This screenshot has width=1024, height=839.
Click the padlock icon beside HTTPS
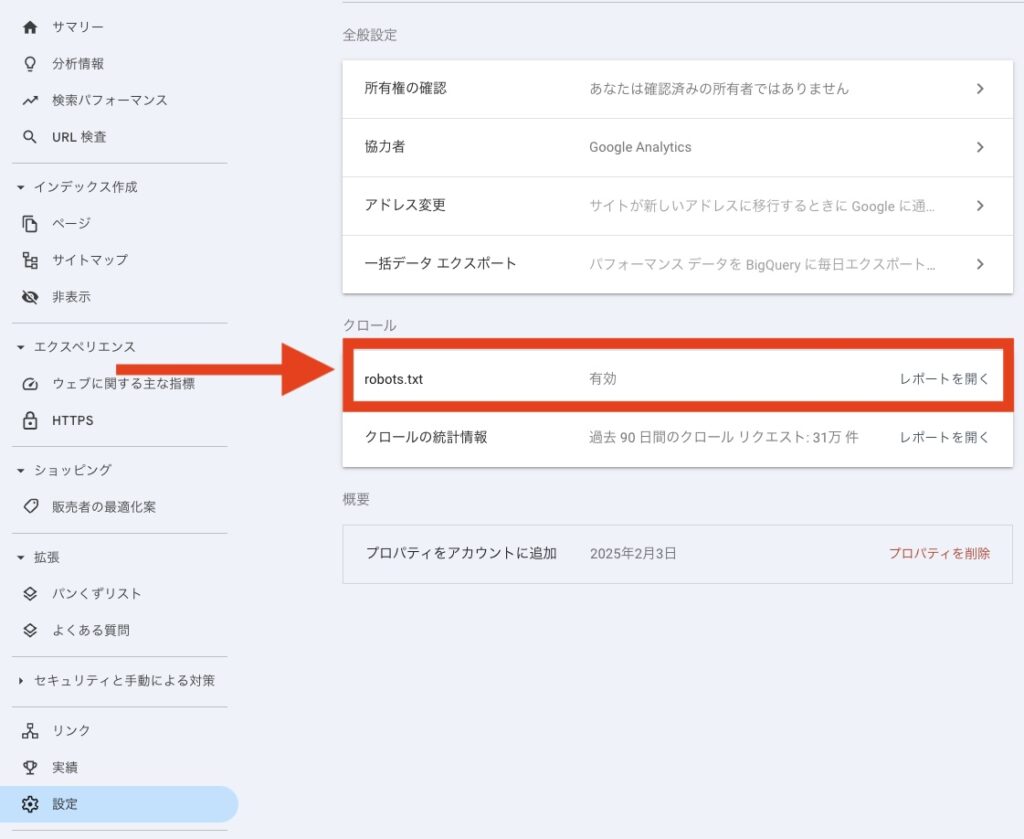30,421
